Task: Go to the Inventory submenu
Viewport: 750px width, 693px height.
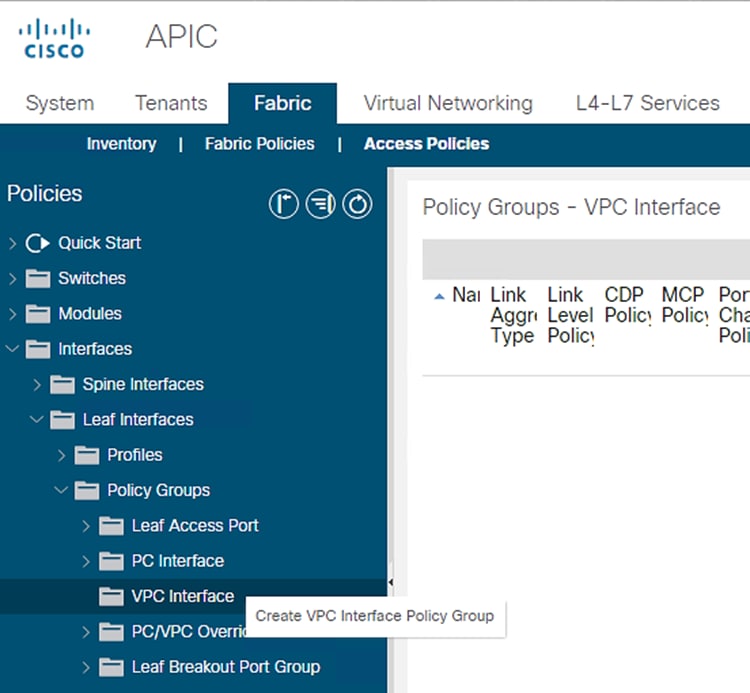Action: click(x=121, y=144)
